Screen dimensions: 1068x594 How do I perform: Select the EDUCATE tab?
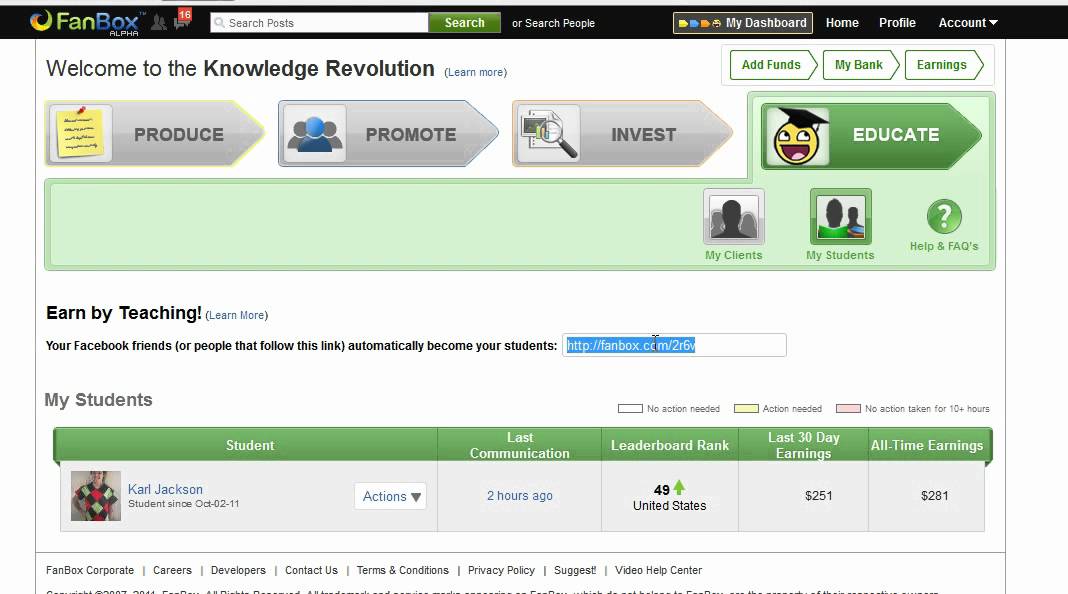871,136
